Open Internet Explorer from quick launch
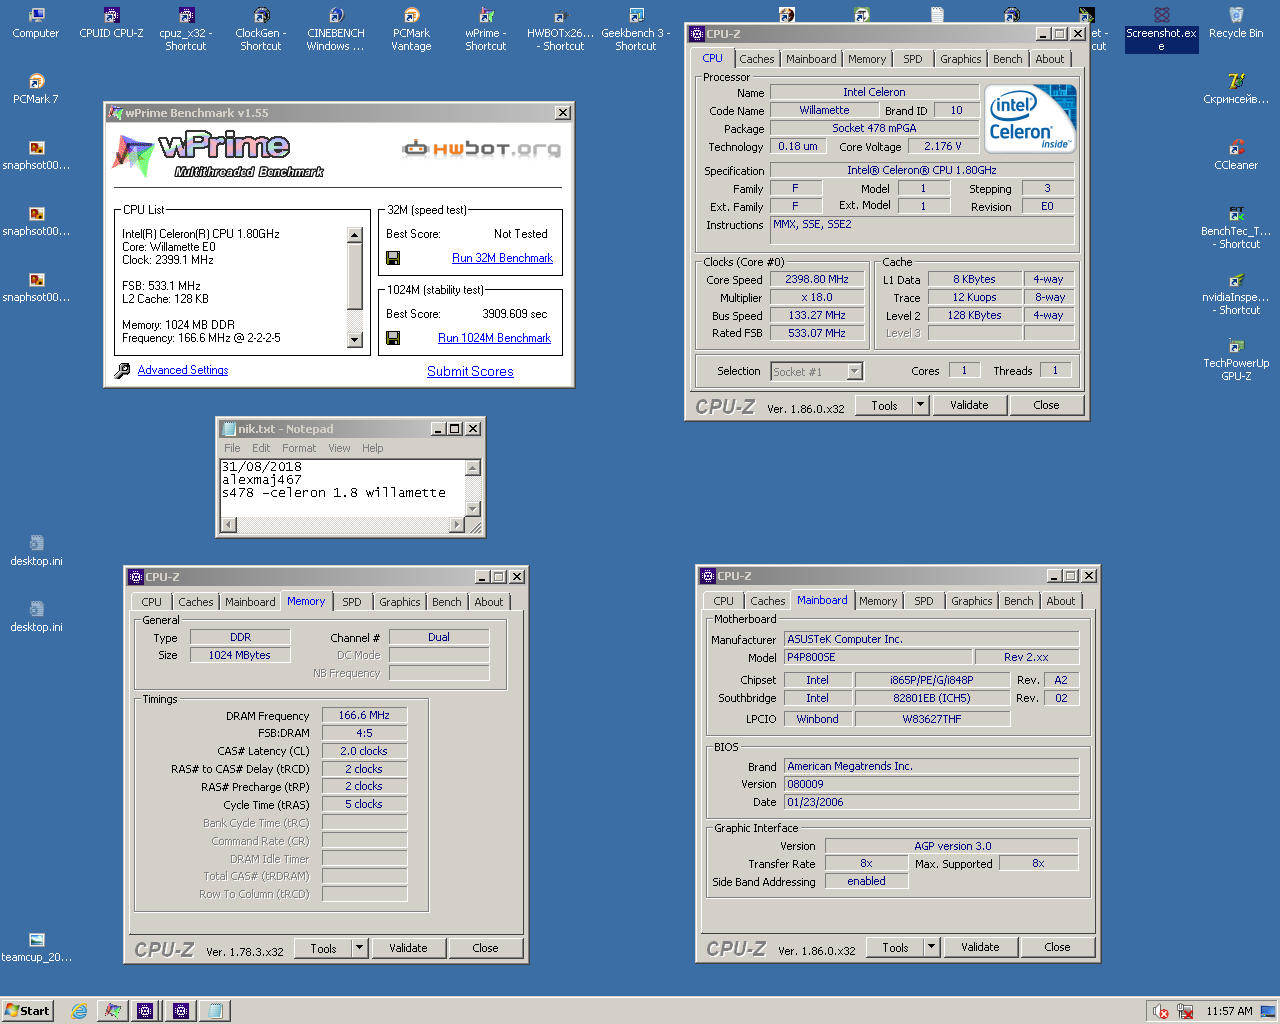This screenshot has height=1024, width=1280. coord(79,1011)
